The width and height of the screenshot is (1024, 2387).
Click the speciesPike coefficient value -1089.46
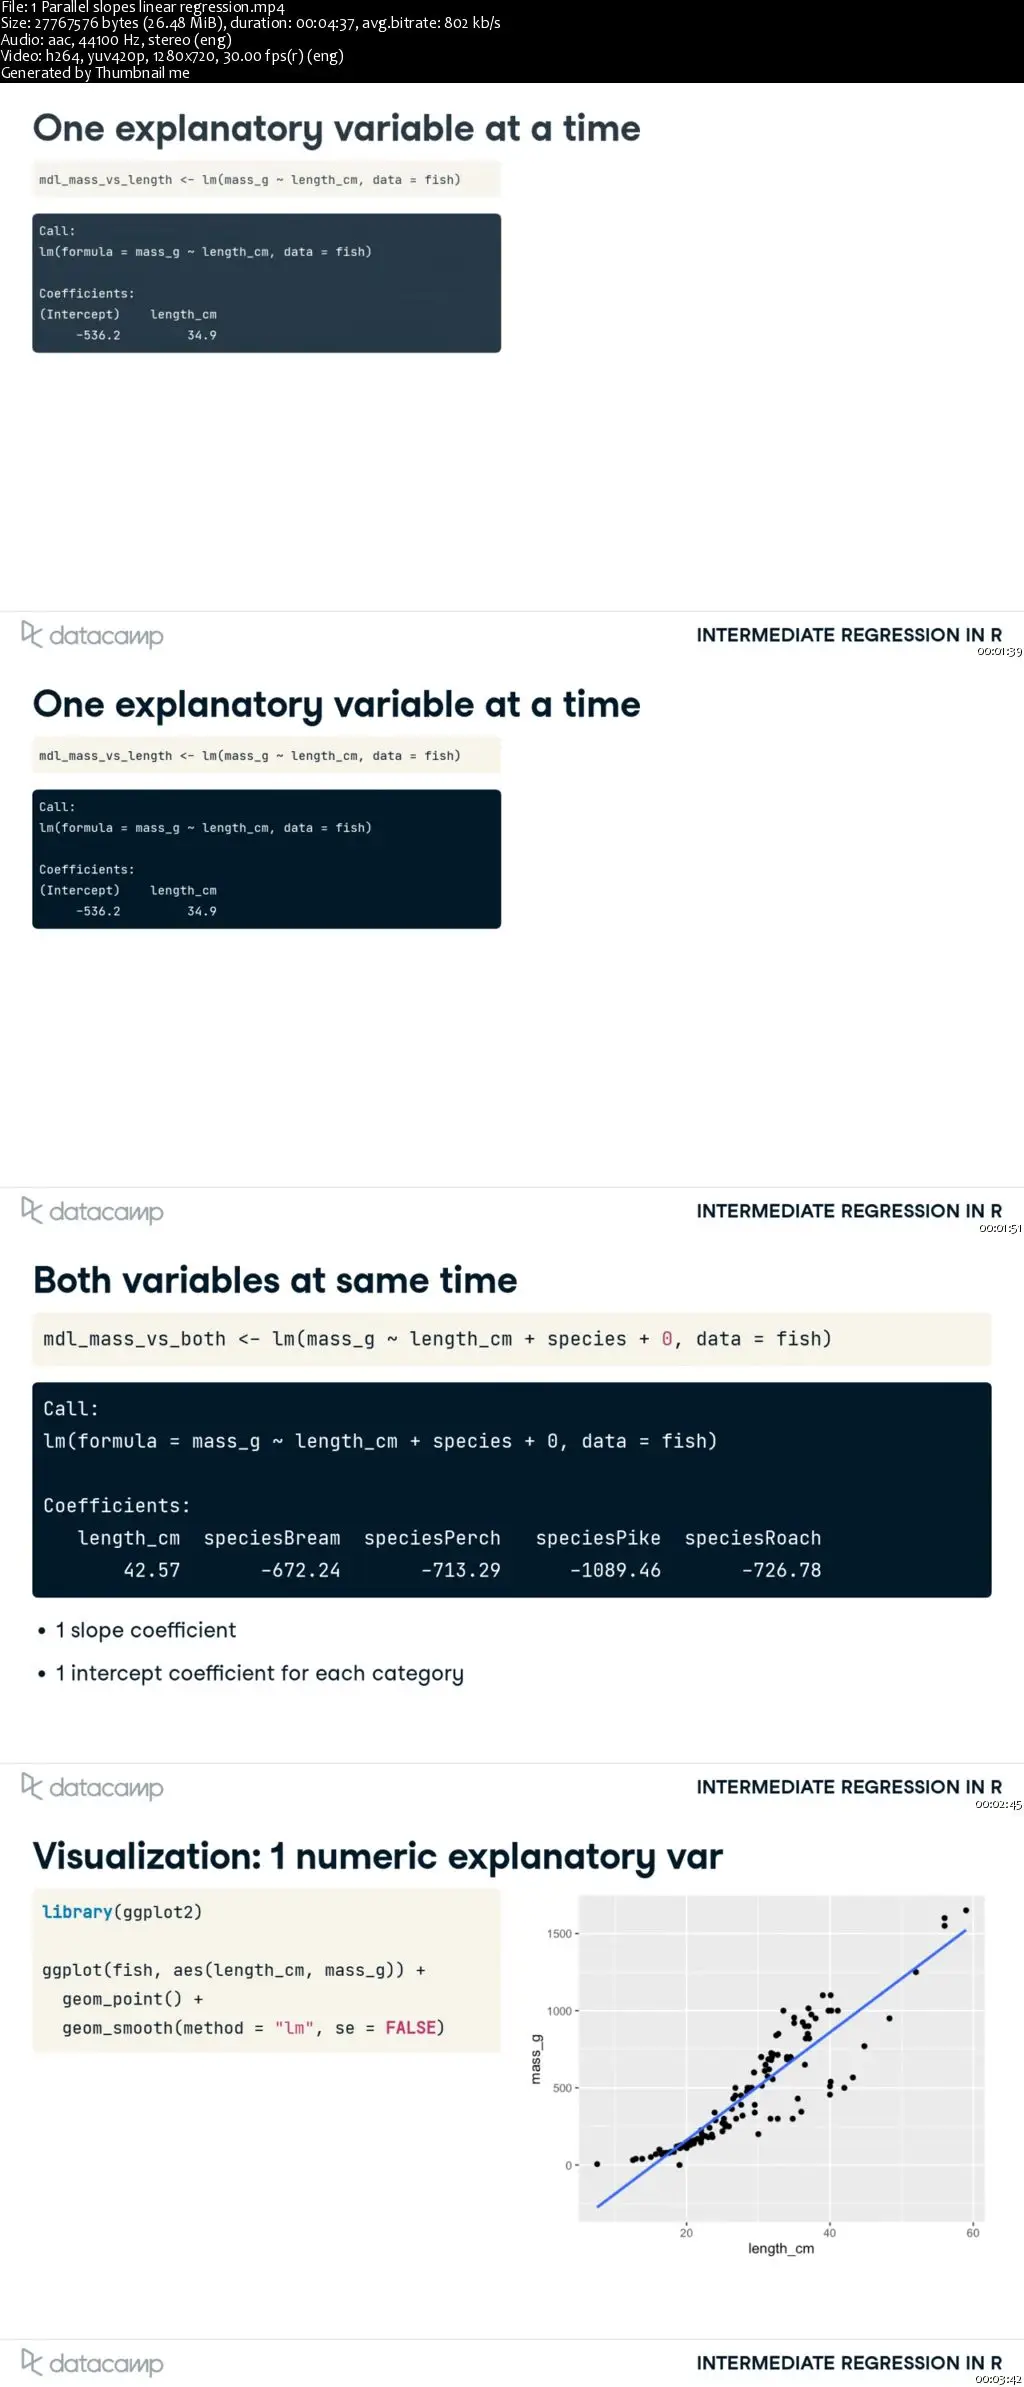tap(615, 1570)
